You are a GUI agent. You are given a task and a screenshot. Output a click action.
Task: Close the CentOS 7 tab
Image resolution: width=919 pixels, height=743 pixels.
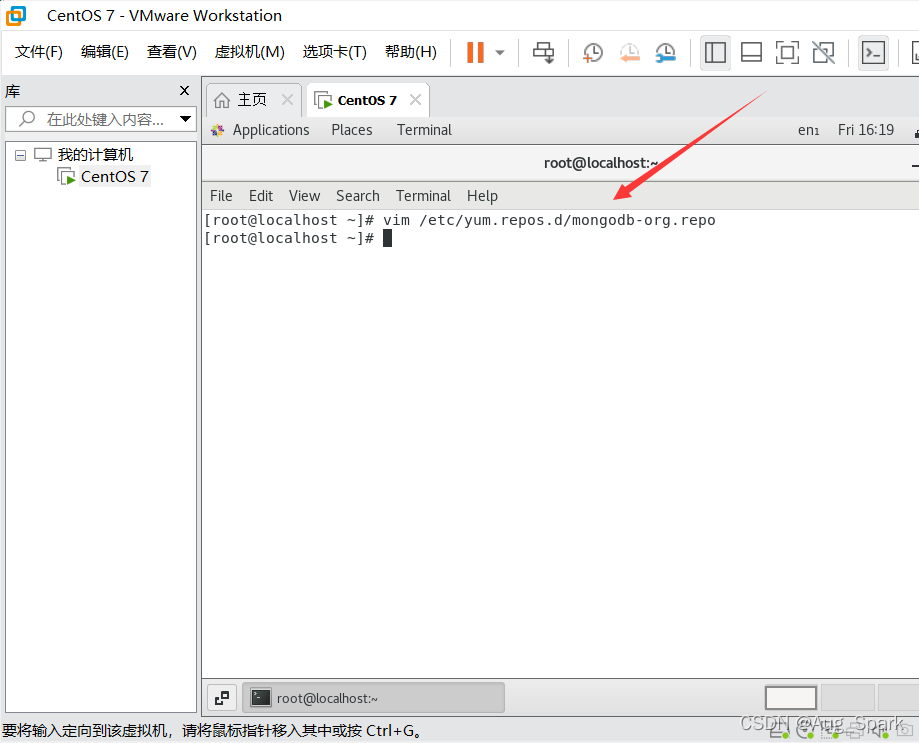[x=416, y=100]
